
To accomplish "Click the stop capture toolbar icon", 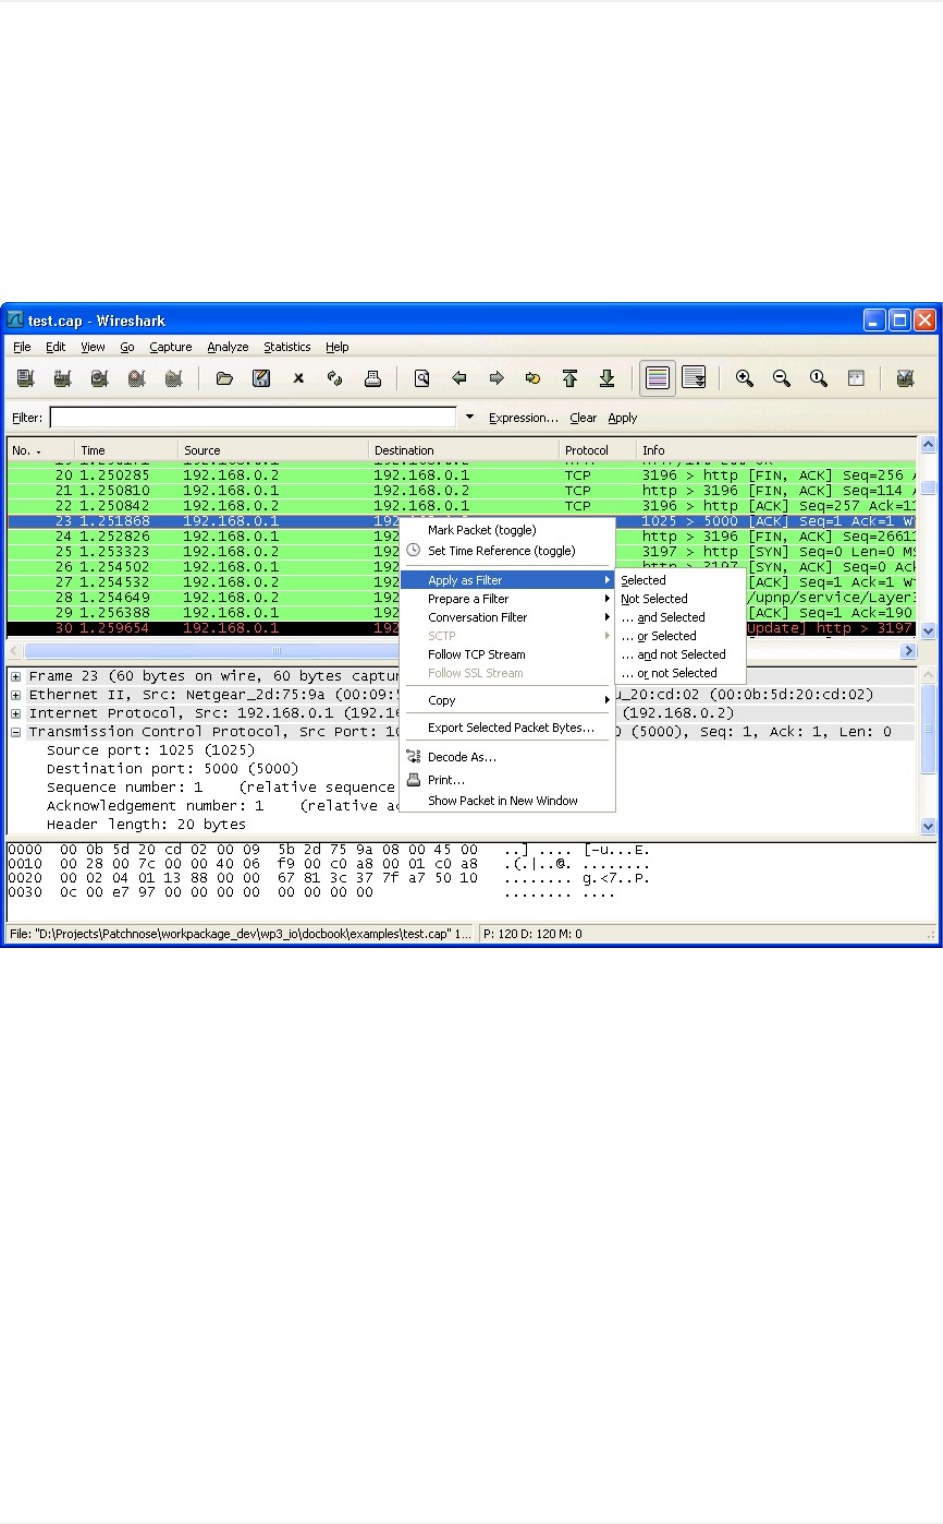I will pos(137,378).
